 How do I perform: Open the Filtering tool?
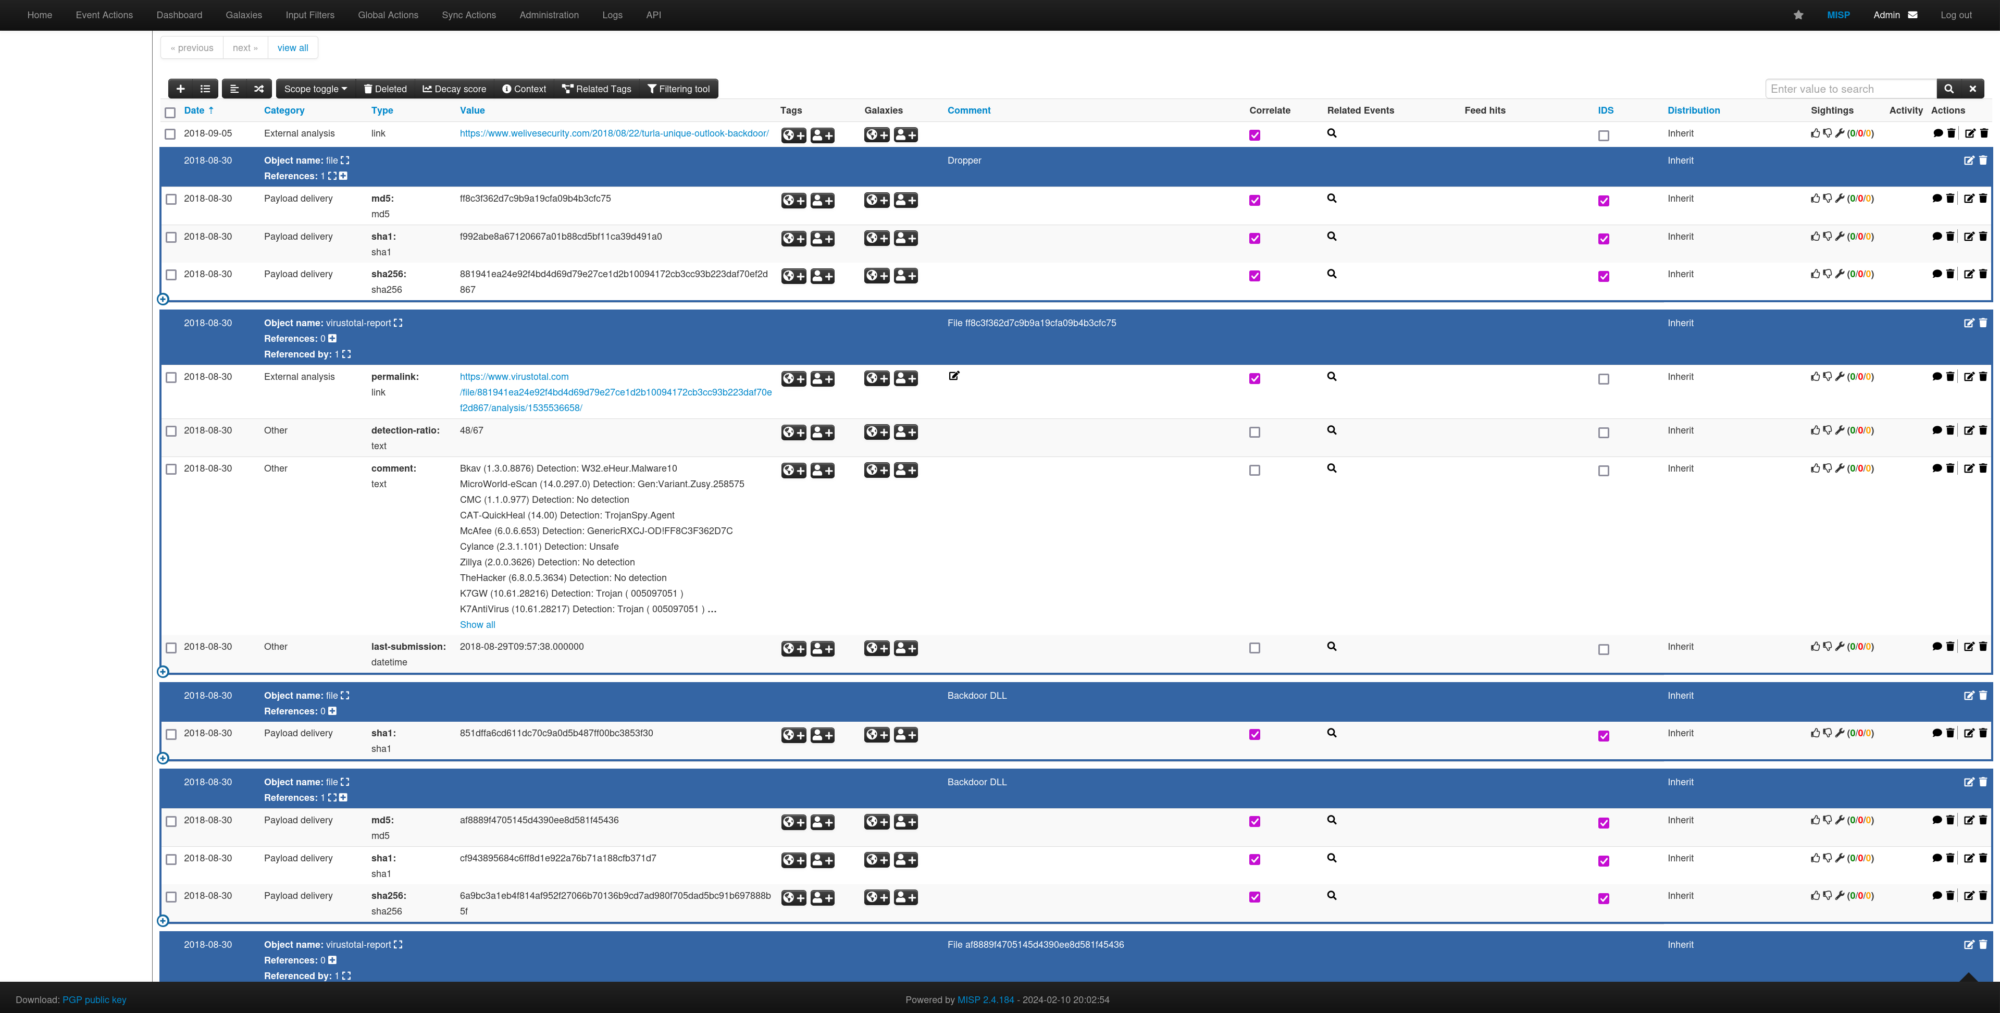click(x=680, y=89)
